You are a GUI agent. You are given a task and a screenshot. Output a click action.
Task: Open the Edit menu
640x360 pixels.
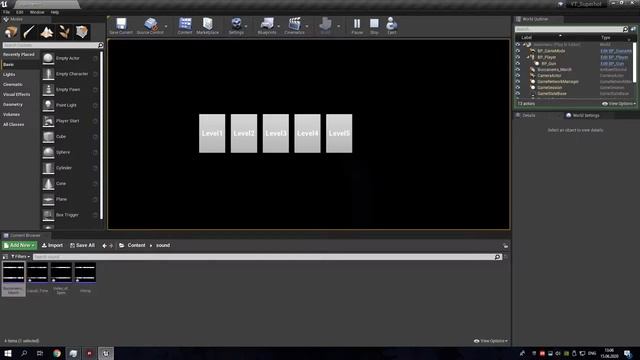[x=20, y=12]
